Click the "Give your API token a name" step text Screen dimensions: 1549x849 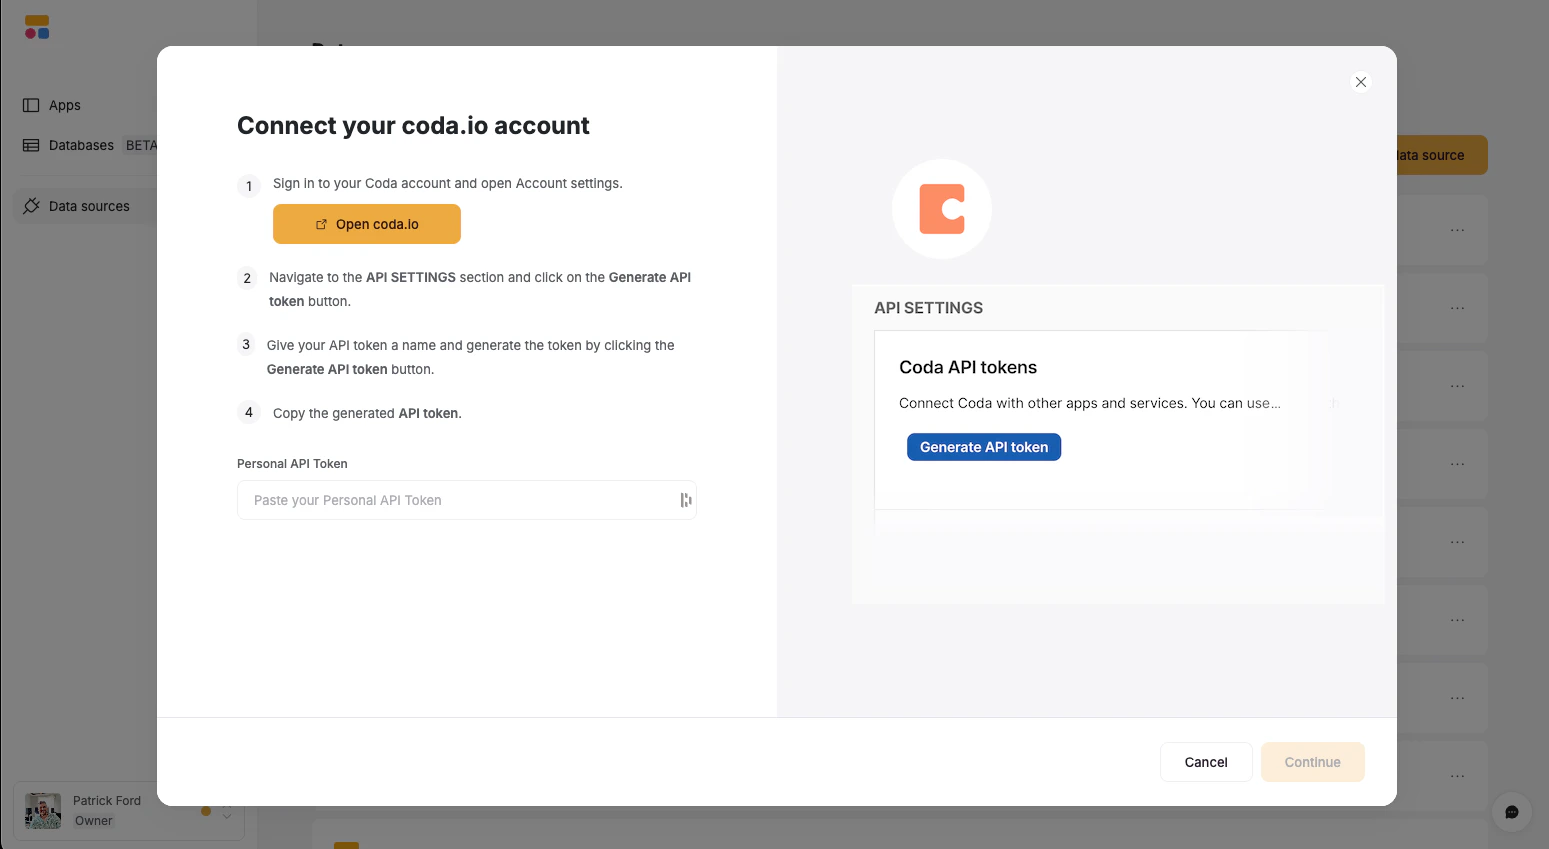coord(471,357)
